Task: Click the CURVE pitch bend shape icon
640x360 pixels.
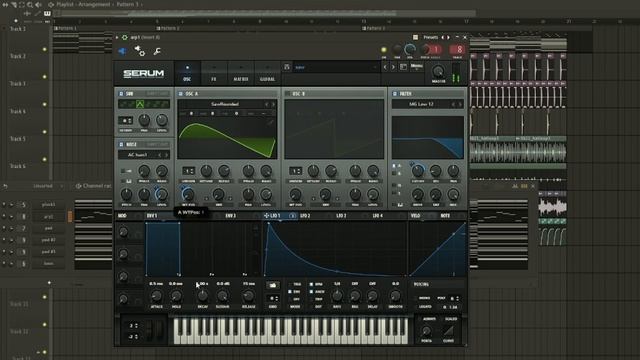Action: pos(449,330)
